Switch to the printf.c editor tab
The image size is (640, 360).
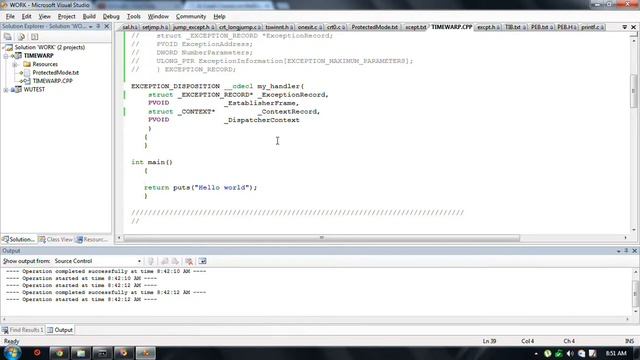coord(592,27)
